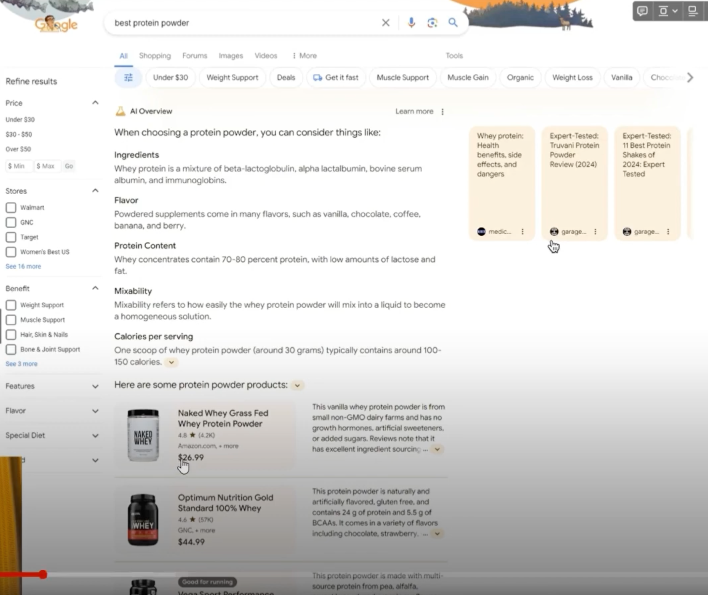This screenshot has height=595, width=708.
Task: Apply the Get it fast chip
Action: 335,78
